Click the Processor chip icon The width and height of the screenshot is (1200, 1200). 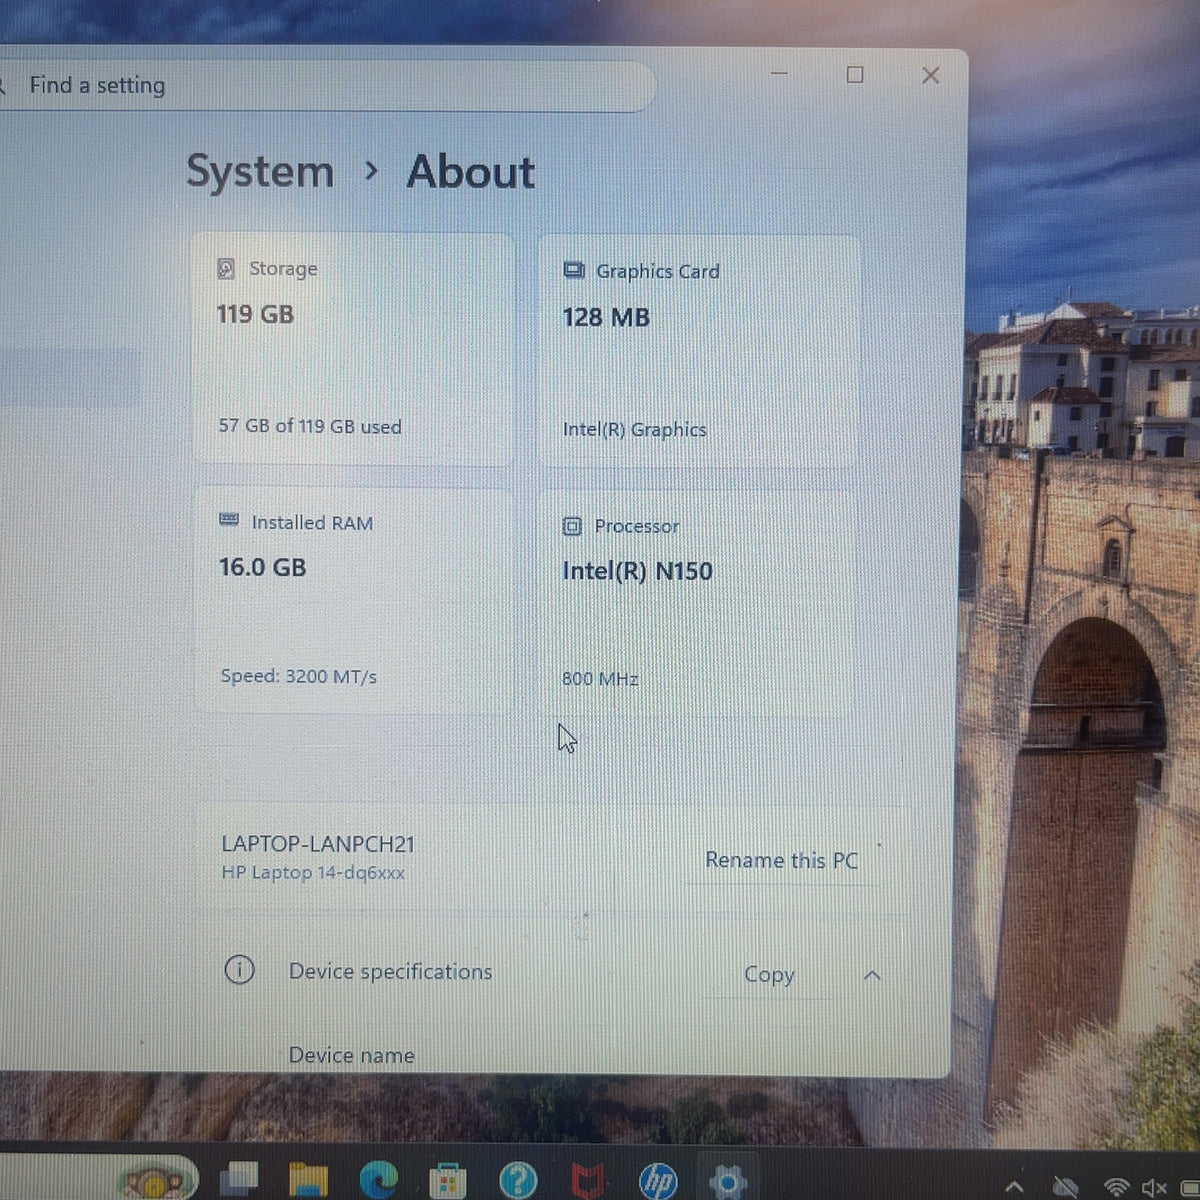(x=572, y=526)
